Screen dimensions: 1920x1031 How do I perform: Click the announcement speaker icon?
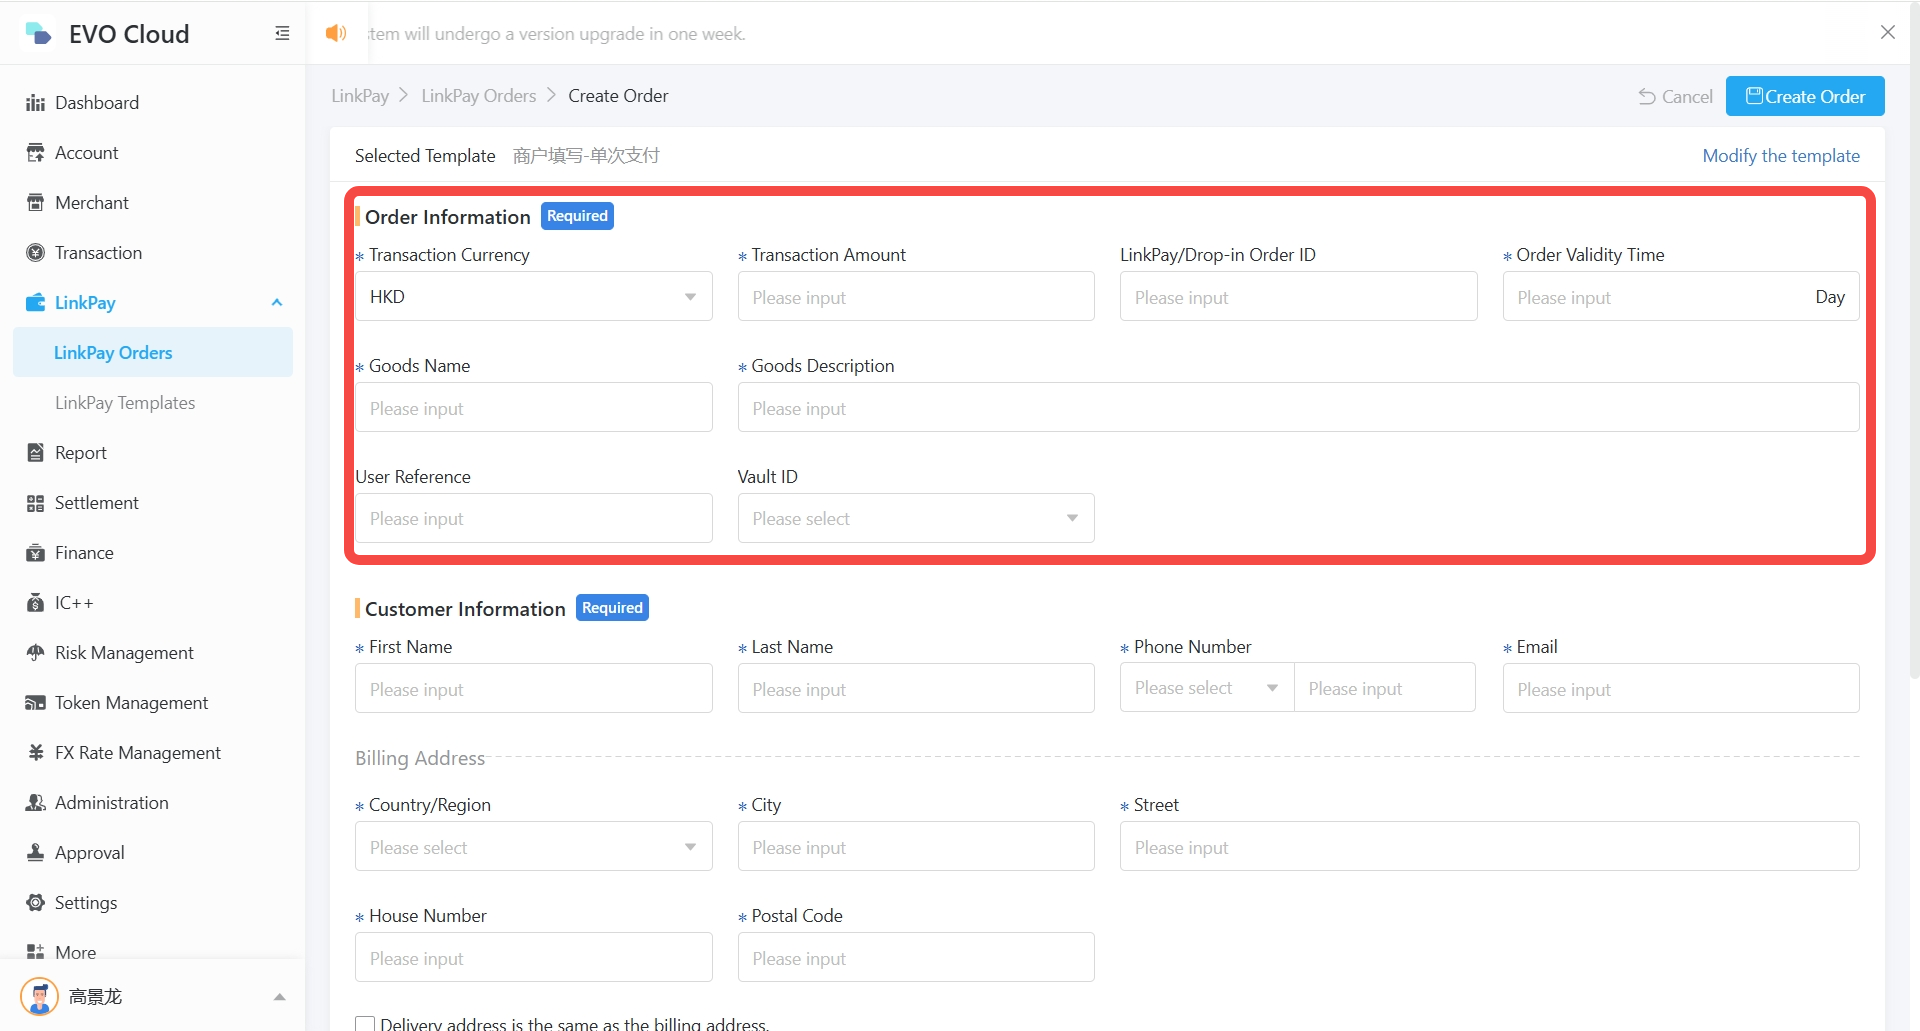coord(336,33)
